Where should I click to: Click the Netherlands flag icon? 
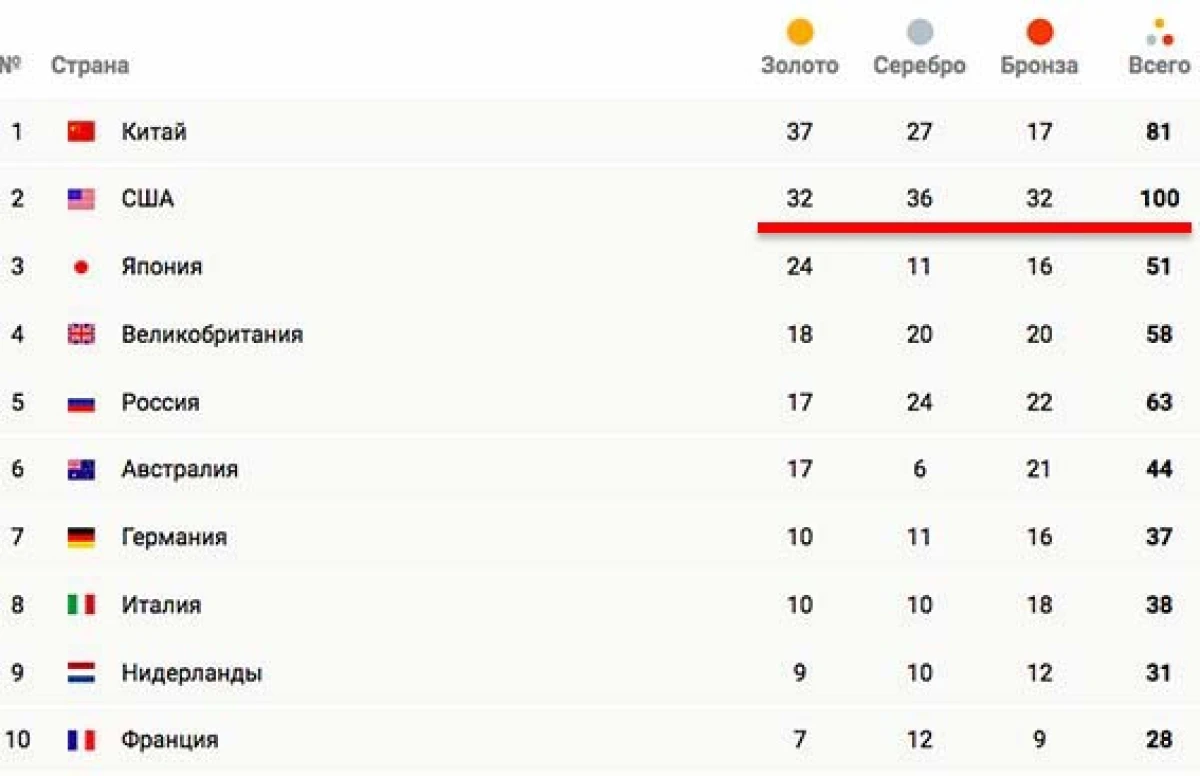click(81, 673)
